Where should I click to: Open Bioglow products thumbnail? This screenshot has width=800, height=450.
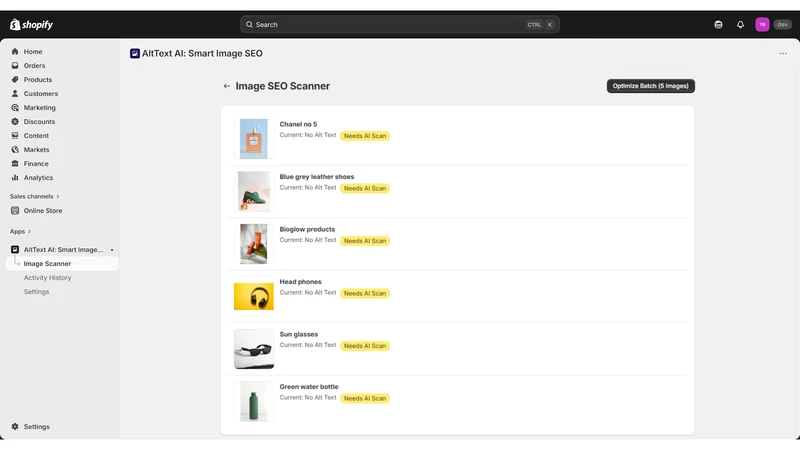click(254, 244)
